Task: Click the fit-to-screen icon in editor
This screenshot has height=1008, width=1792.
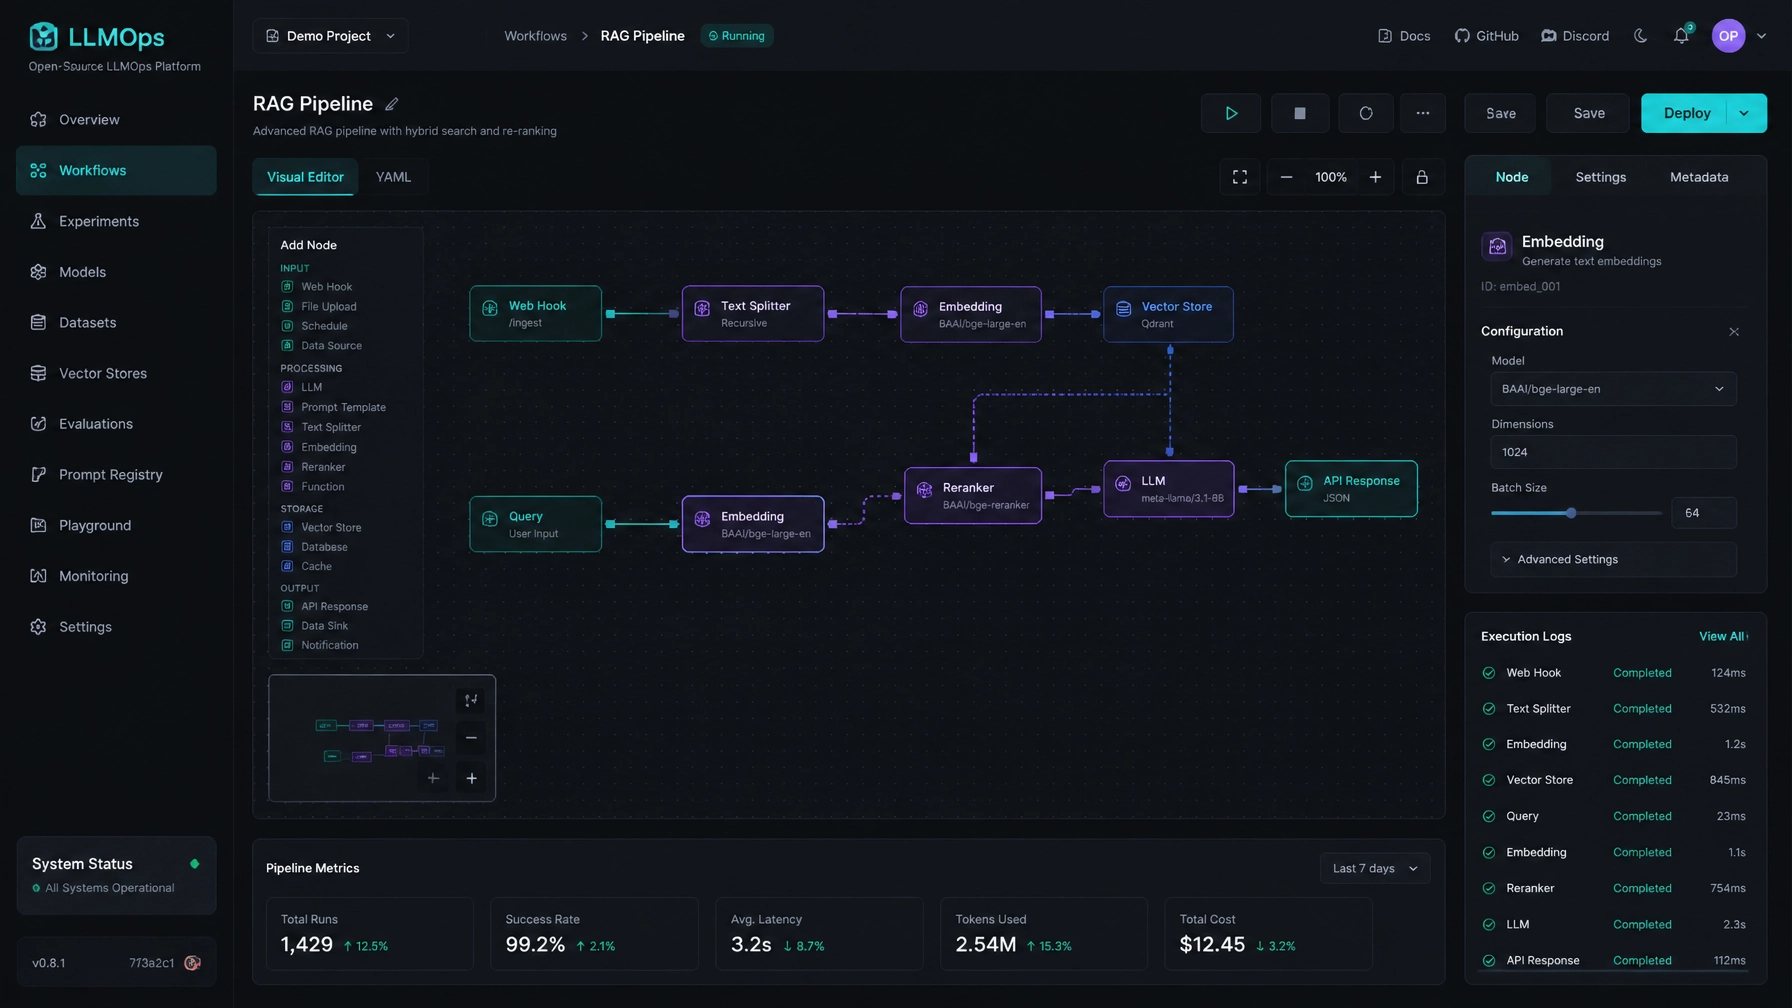Action: pyautogui.click(x=1239, y=177)
